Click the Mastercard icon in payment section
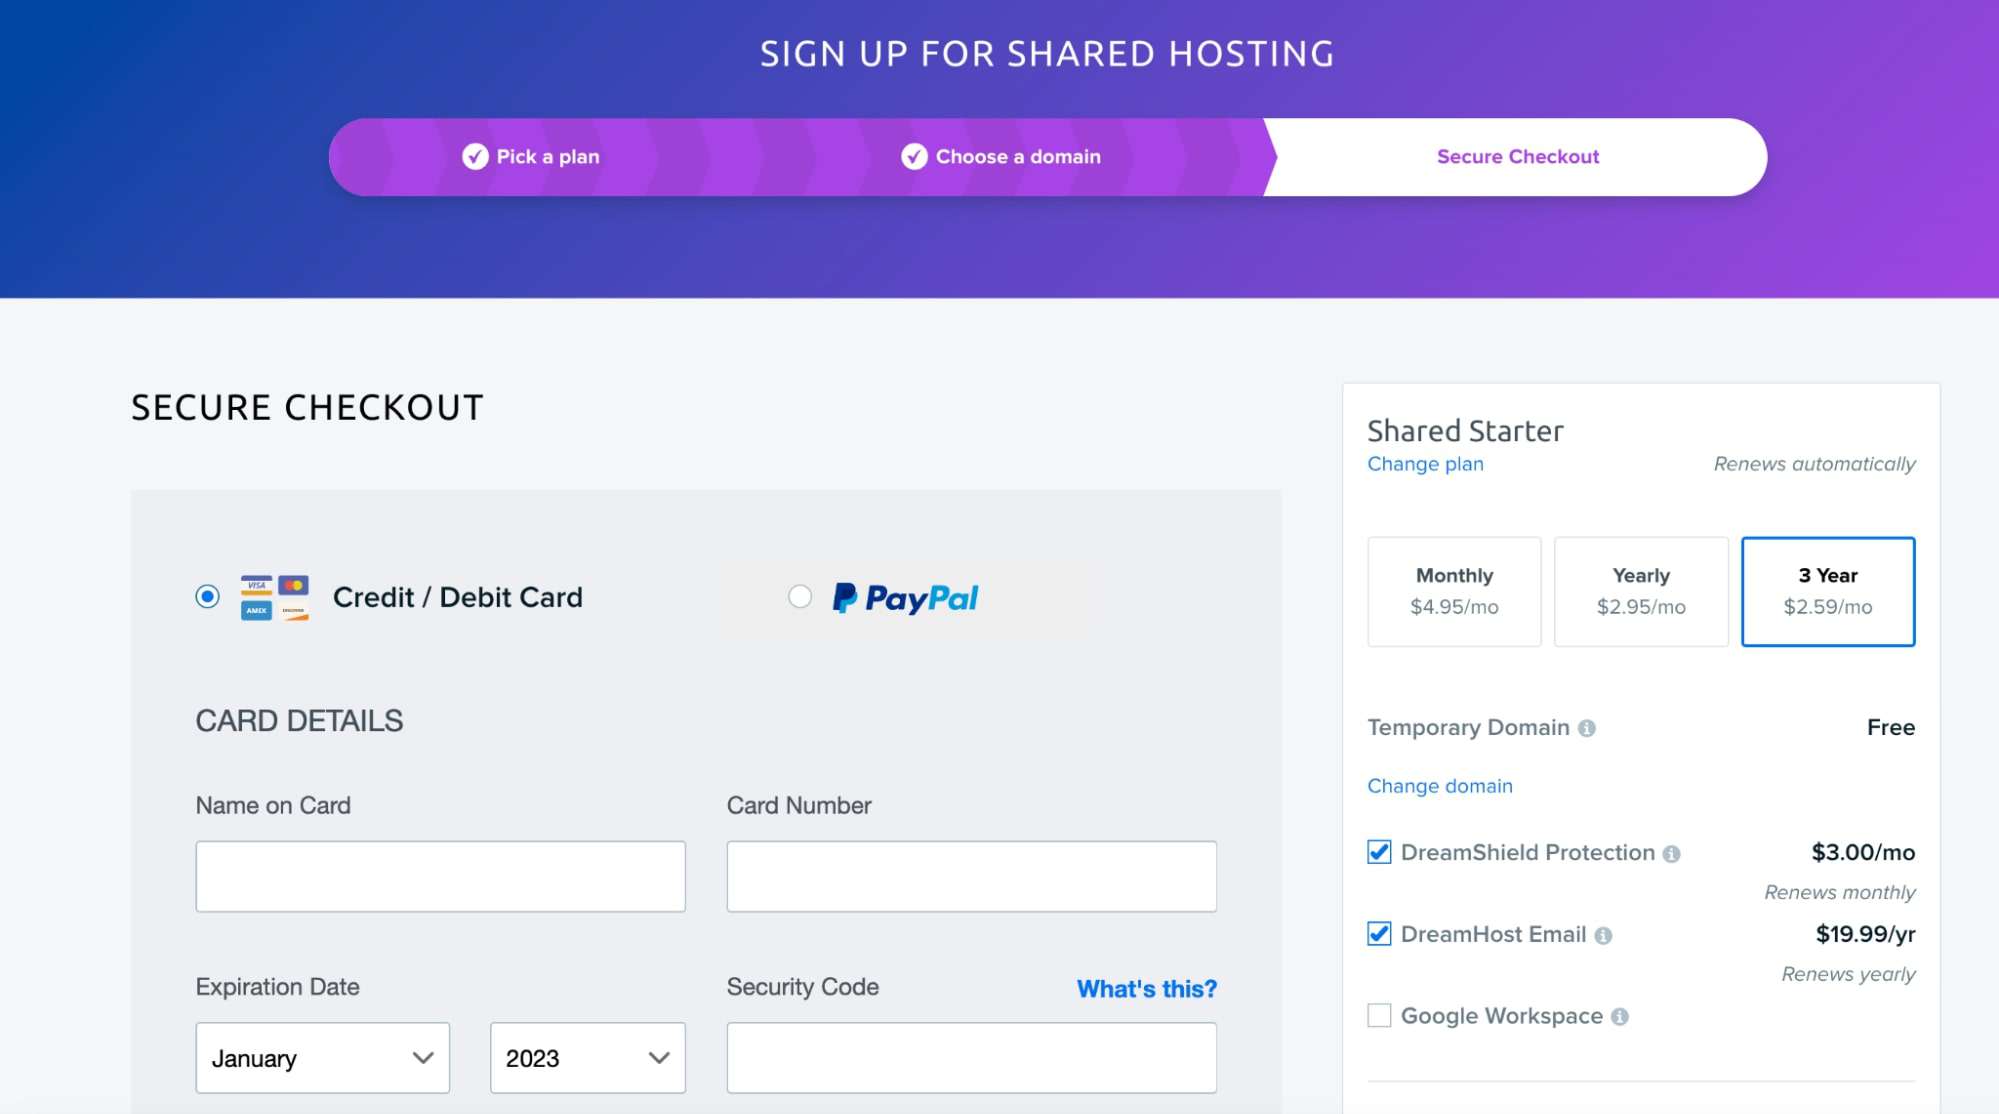 294,582
